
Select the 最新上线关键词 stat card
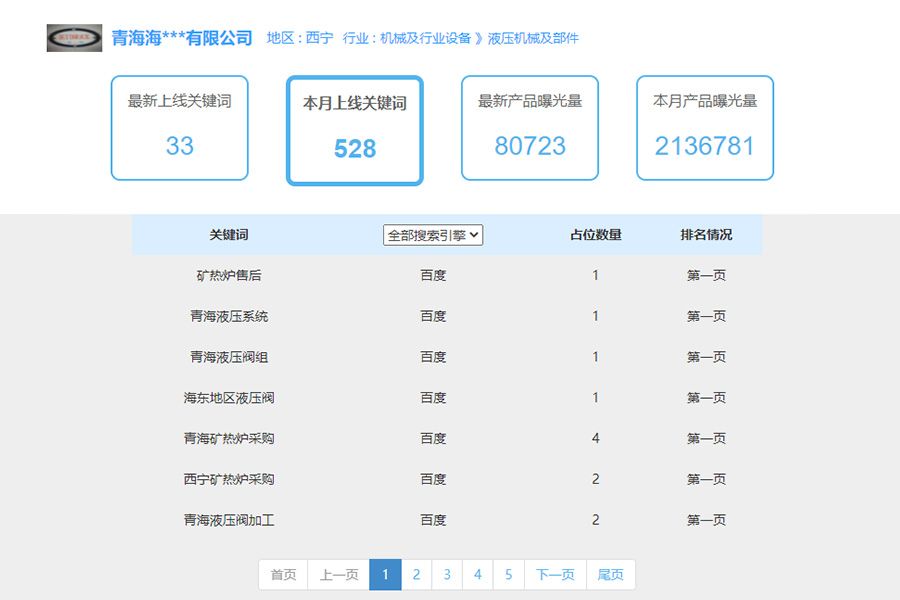[179, 128]
